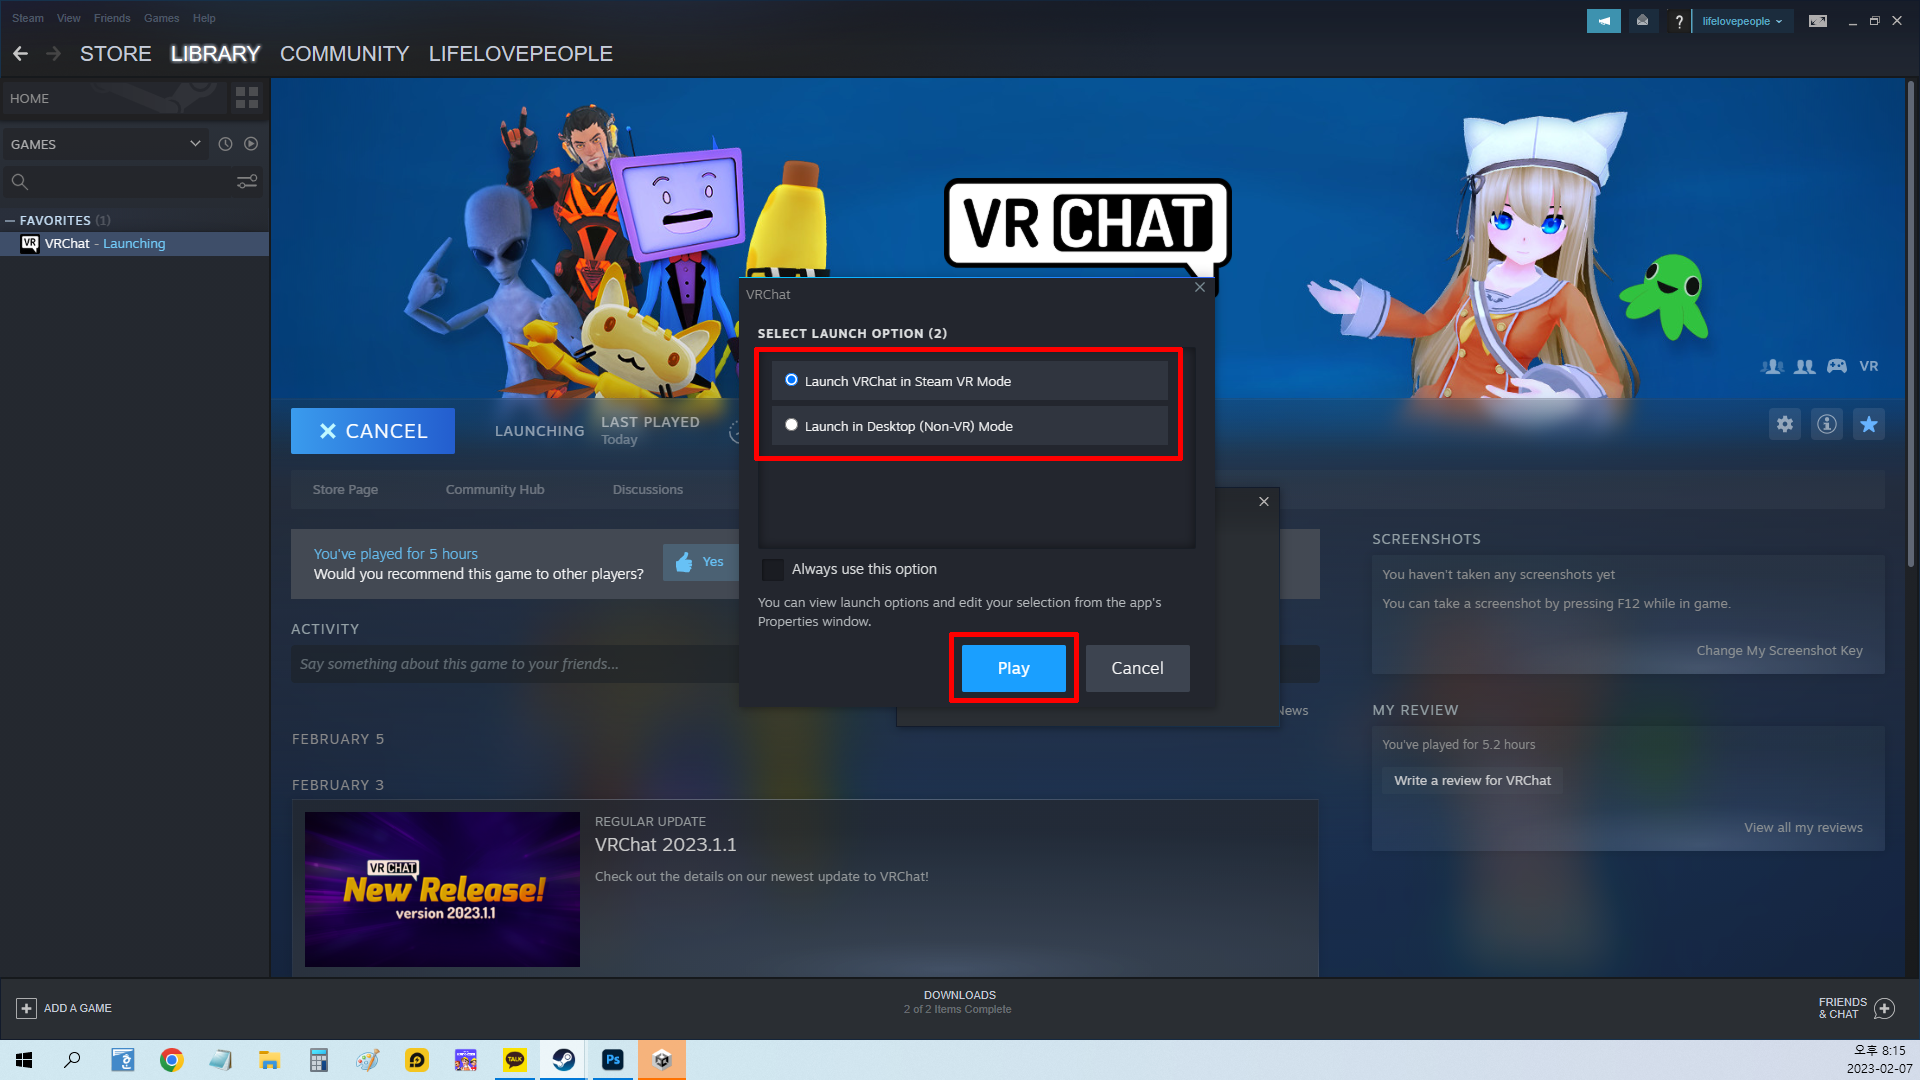The image size is (1920, 1080).
Task: Click Write a review for VRChat
Action: [x=1472, y=780]
